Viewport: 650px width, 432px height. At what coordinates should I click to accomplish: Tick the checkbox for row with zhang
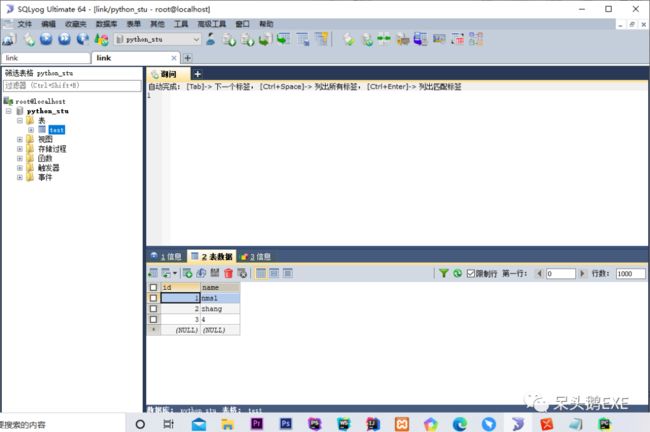point(153,308)
